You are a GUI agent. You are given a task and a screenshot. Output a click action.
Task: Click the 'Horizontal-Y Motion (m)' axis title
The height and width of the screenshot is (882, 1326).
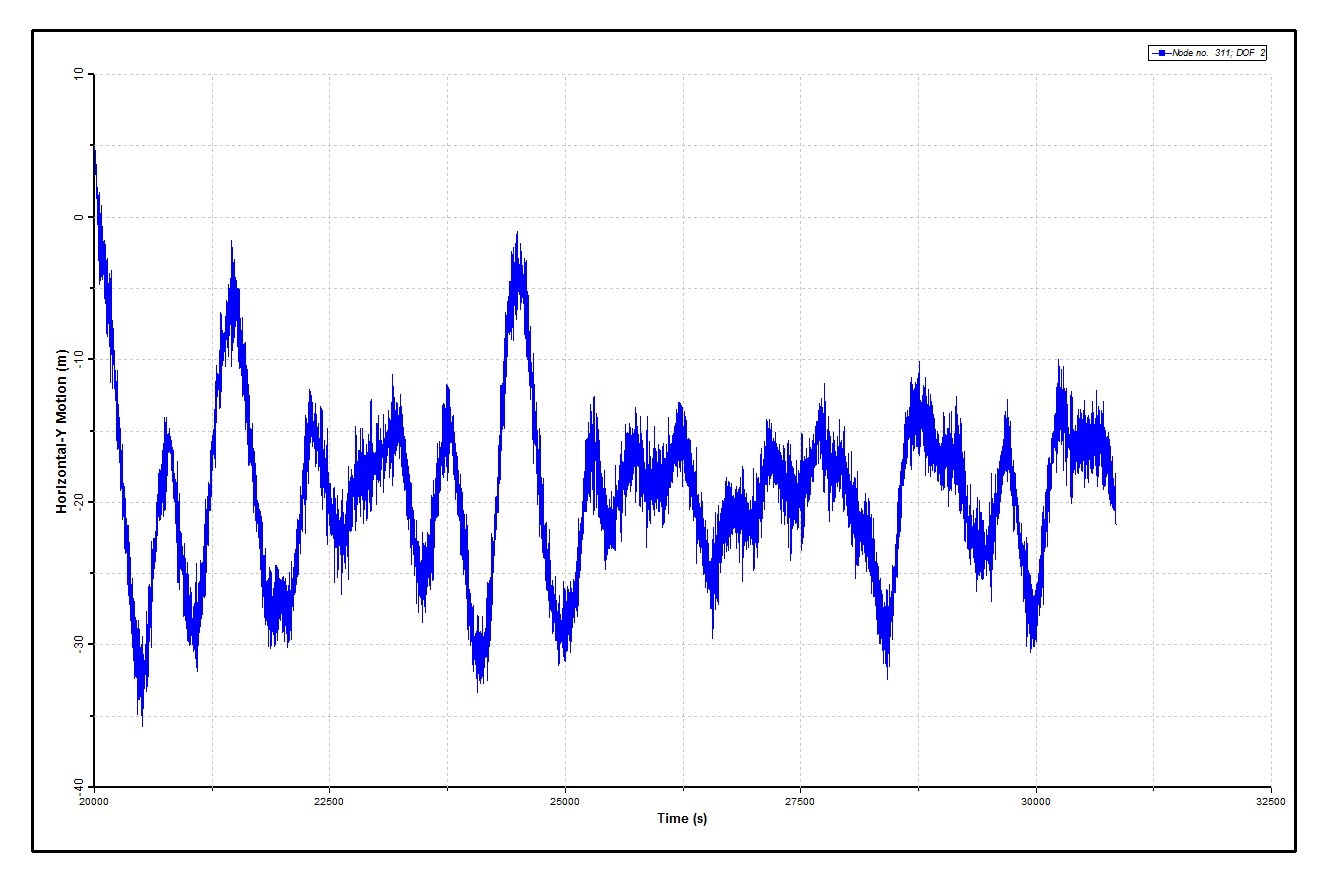61,430
